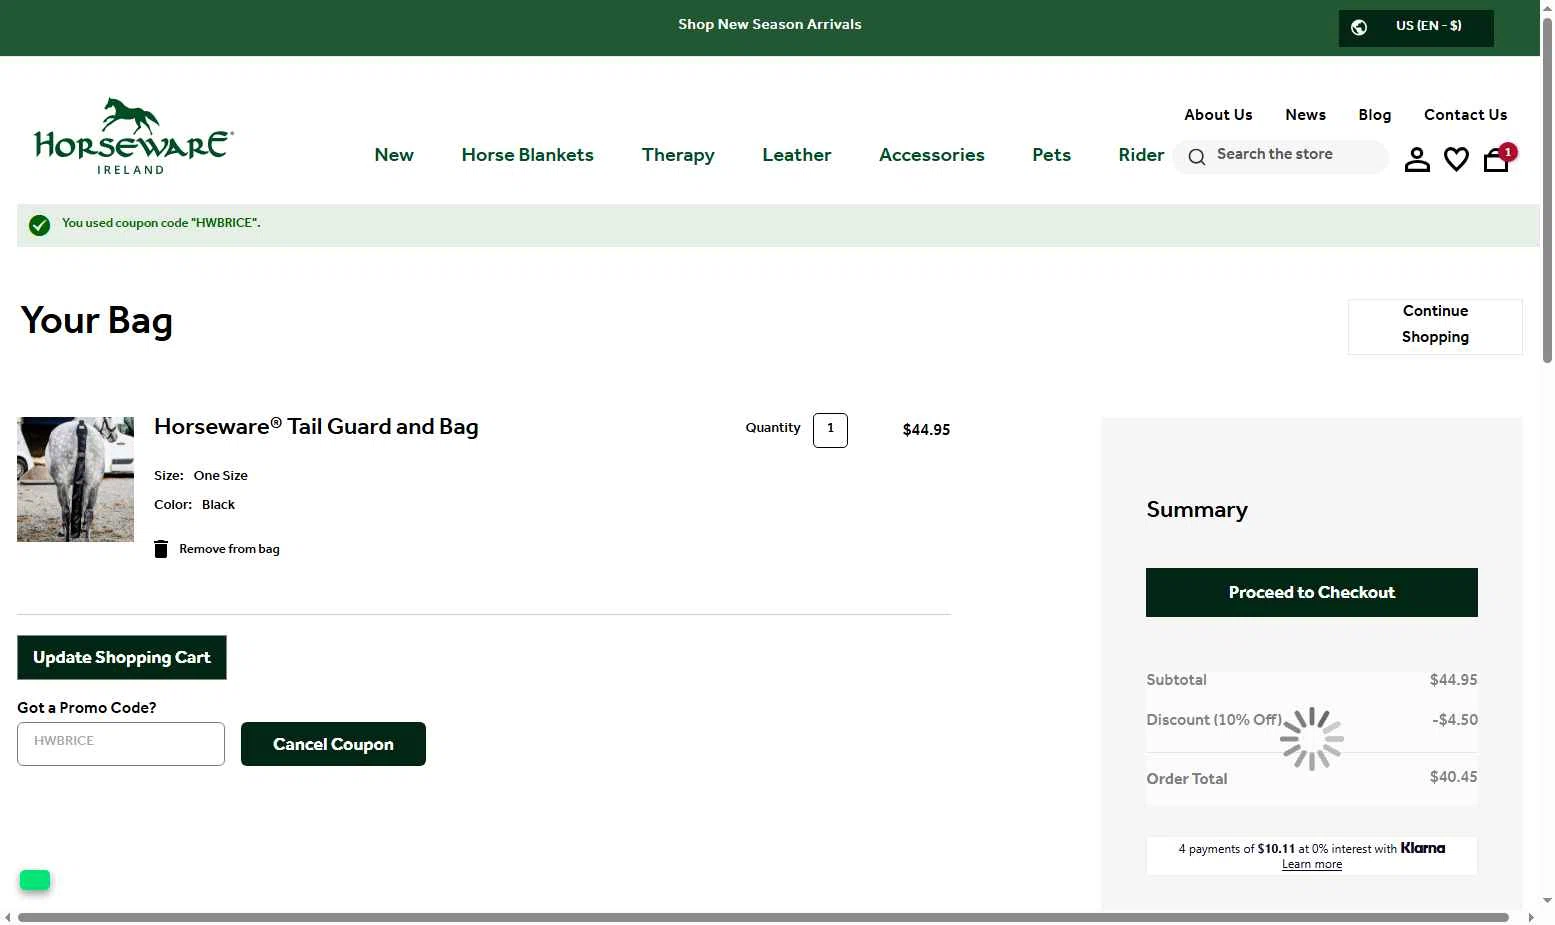Click the Discount (10% Off) label

coord(1214,720)
